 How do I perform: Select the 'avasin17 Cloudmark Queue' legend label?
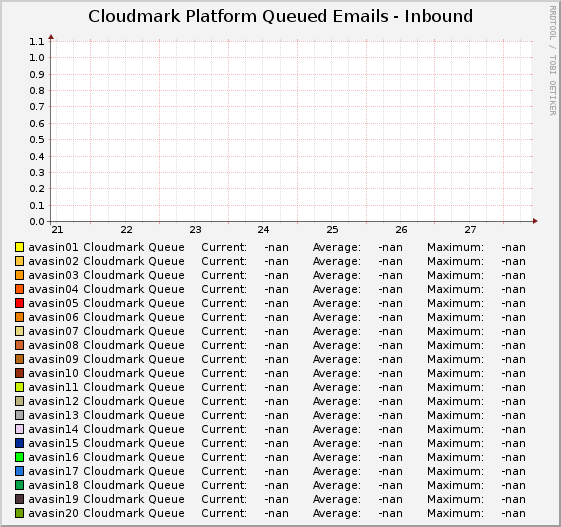106,471
